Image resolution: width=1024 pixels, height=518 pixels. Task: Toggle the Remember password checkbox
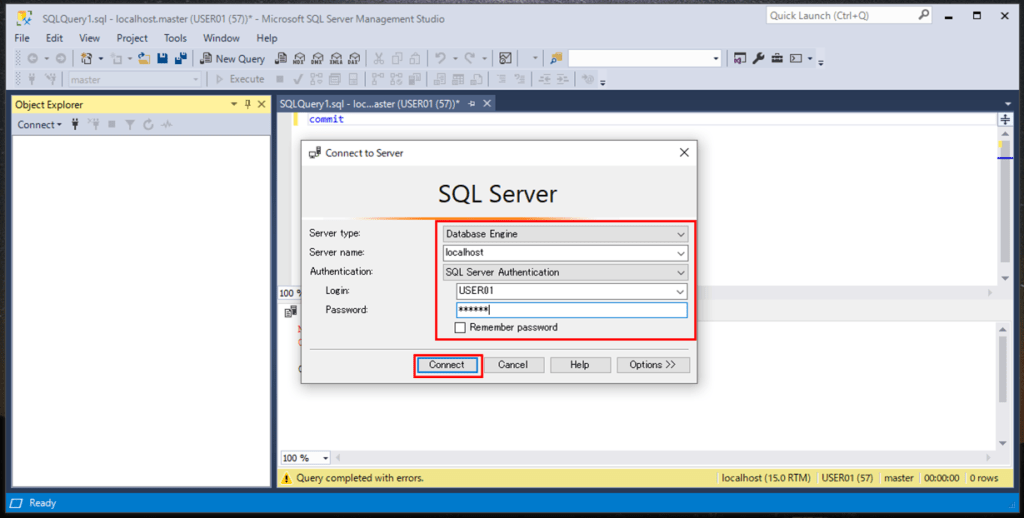(460, 328)
